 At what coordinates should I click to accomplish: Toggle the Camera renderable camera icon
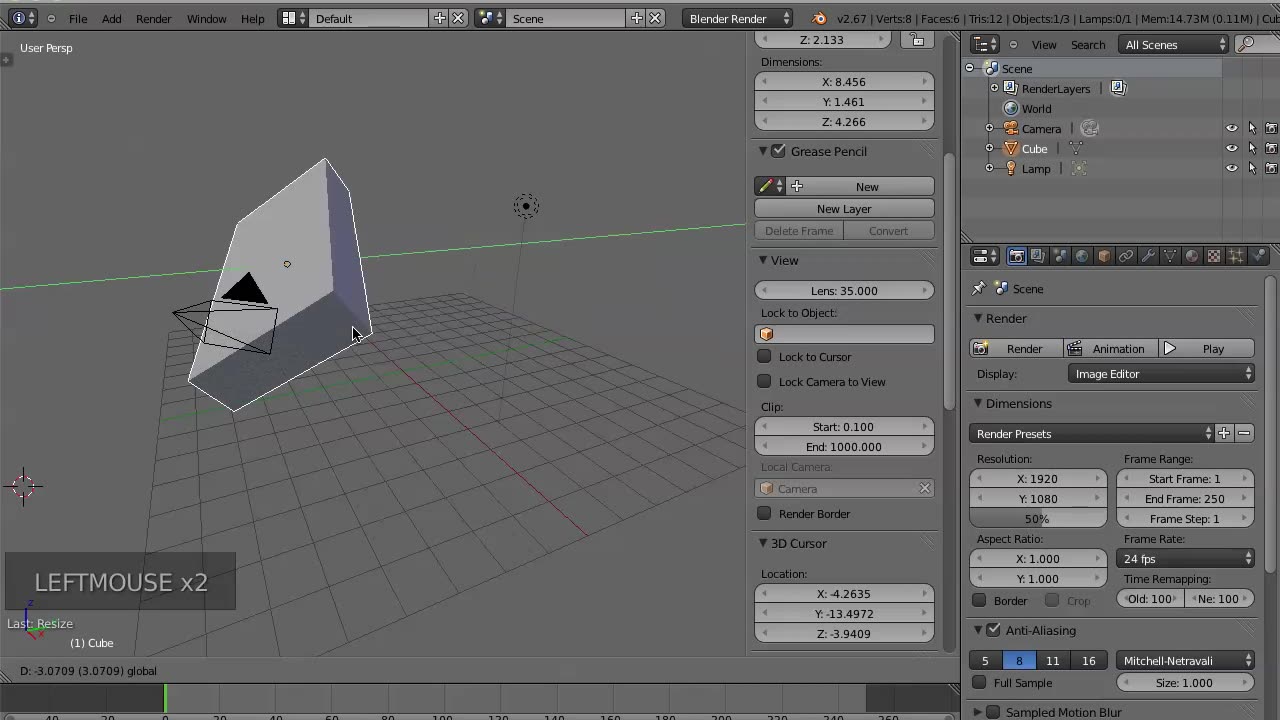pyautogui.click(x=1271, y=128)
